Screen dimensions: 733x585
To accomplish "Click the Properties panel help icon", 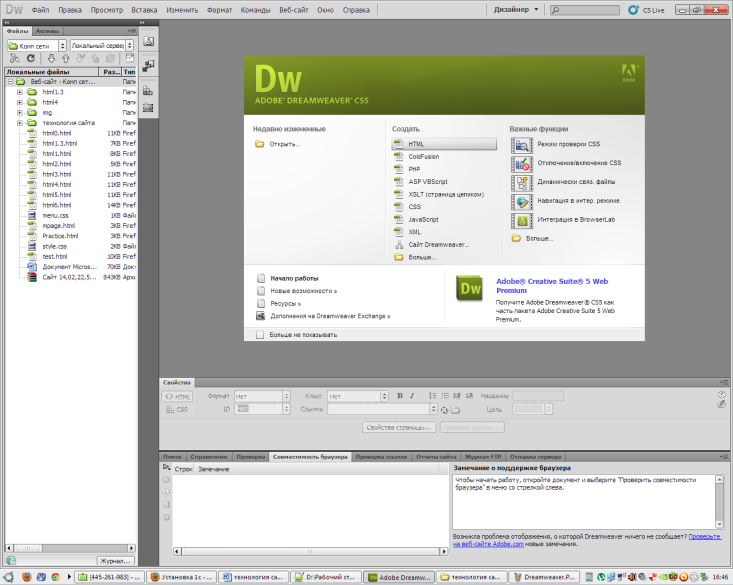I will click(722, 394).
